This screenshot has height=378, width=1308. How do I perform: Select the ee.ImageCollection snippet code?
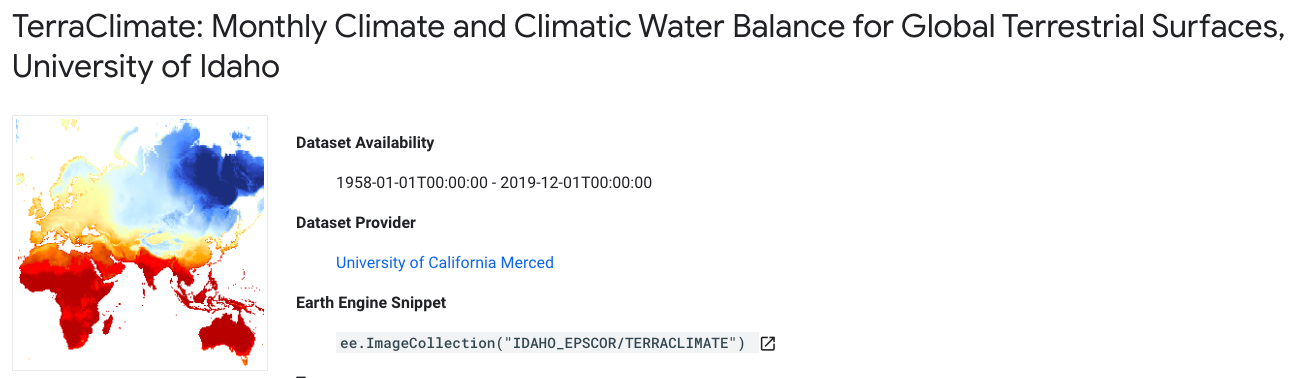[543, 343]
